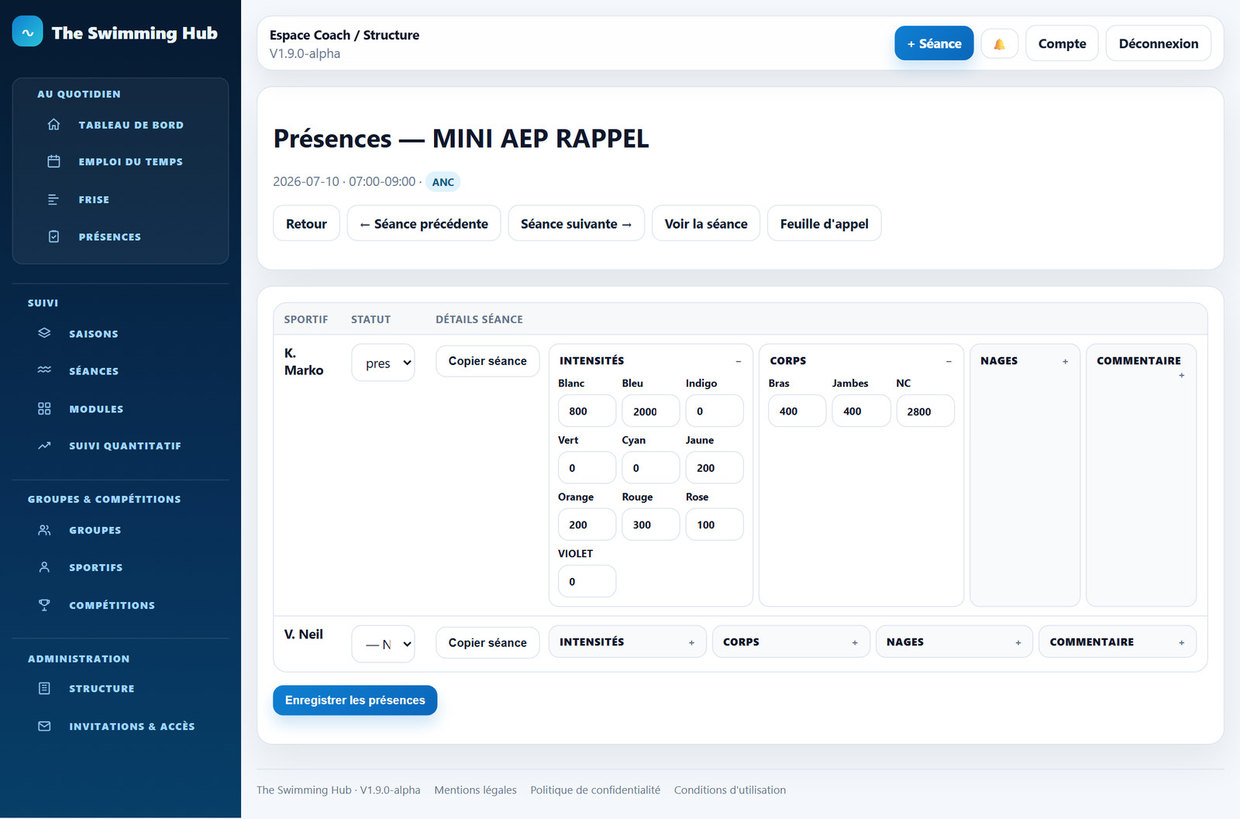Click the Modules grid icon
Viewport: 1240px width, 819px height.
[x=44, y=409]
